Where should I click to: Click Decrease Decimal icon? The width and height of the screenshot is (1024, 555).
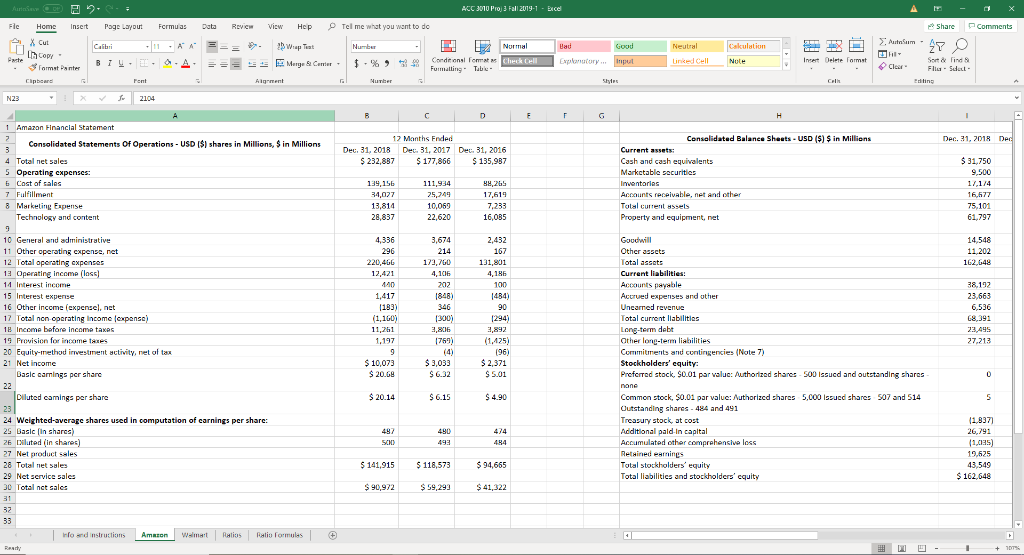(415, 64)
